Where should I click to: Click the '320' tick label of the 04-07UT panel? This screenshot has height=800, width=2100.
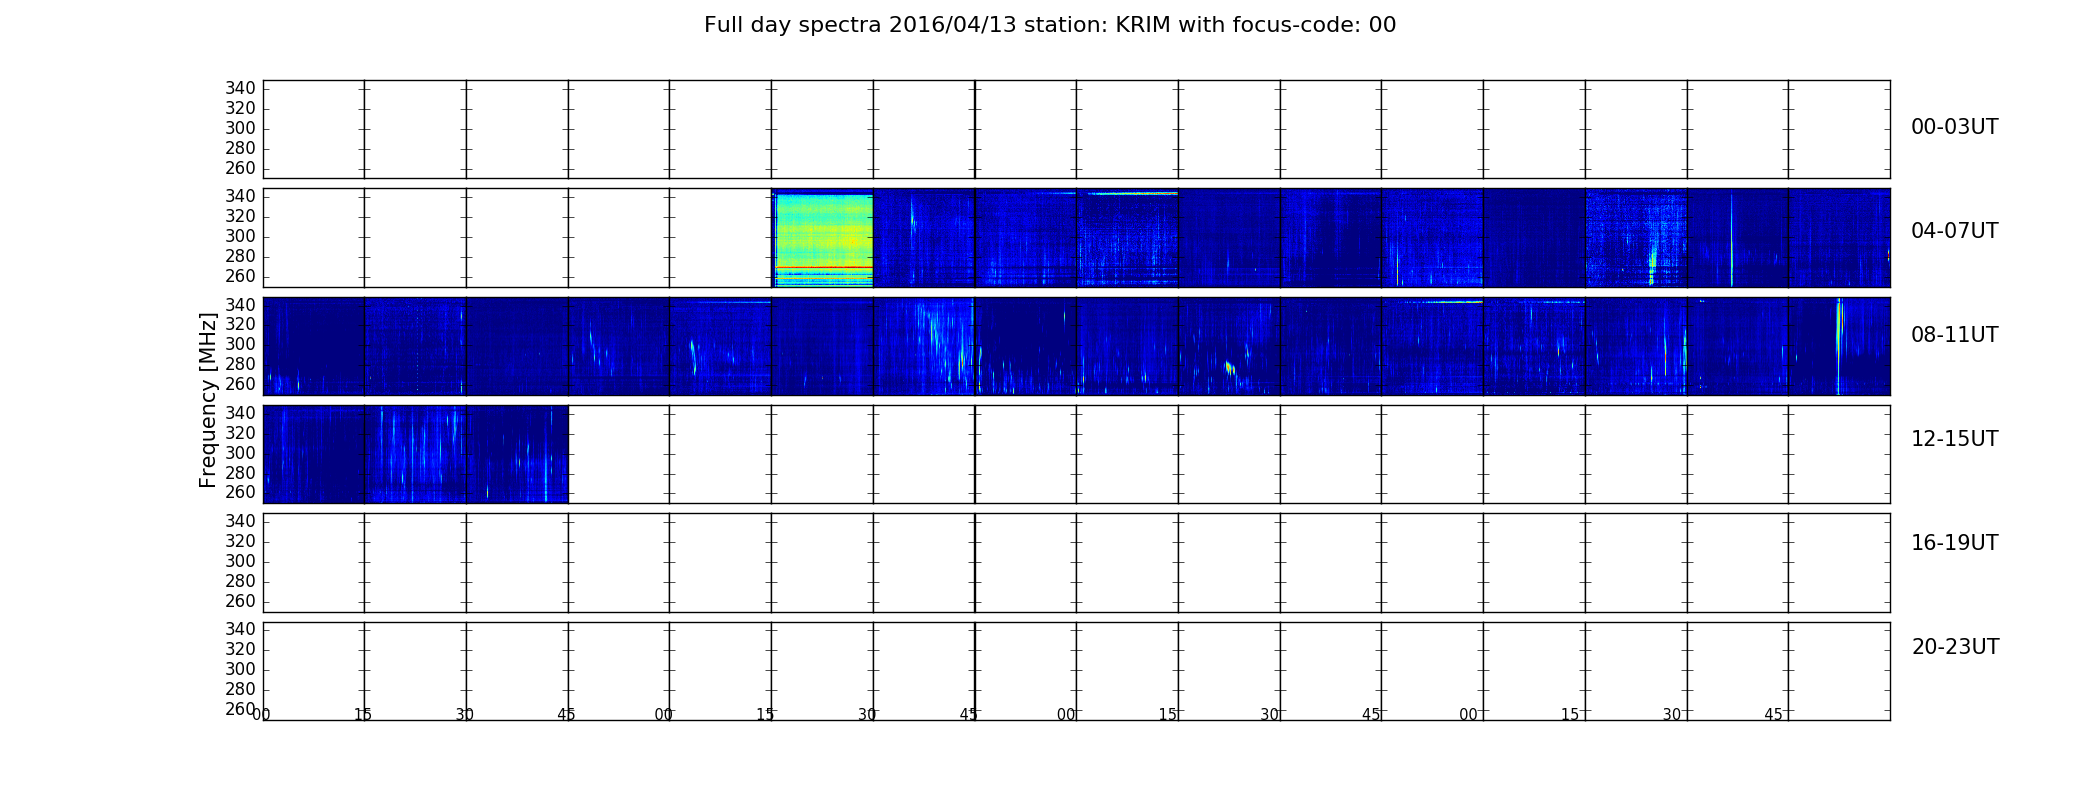point(240,216)
